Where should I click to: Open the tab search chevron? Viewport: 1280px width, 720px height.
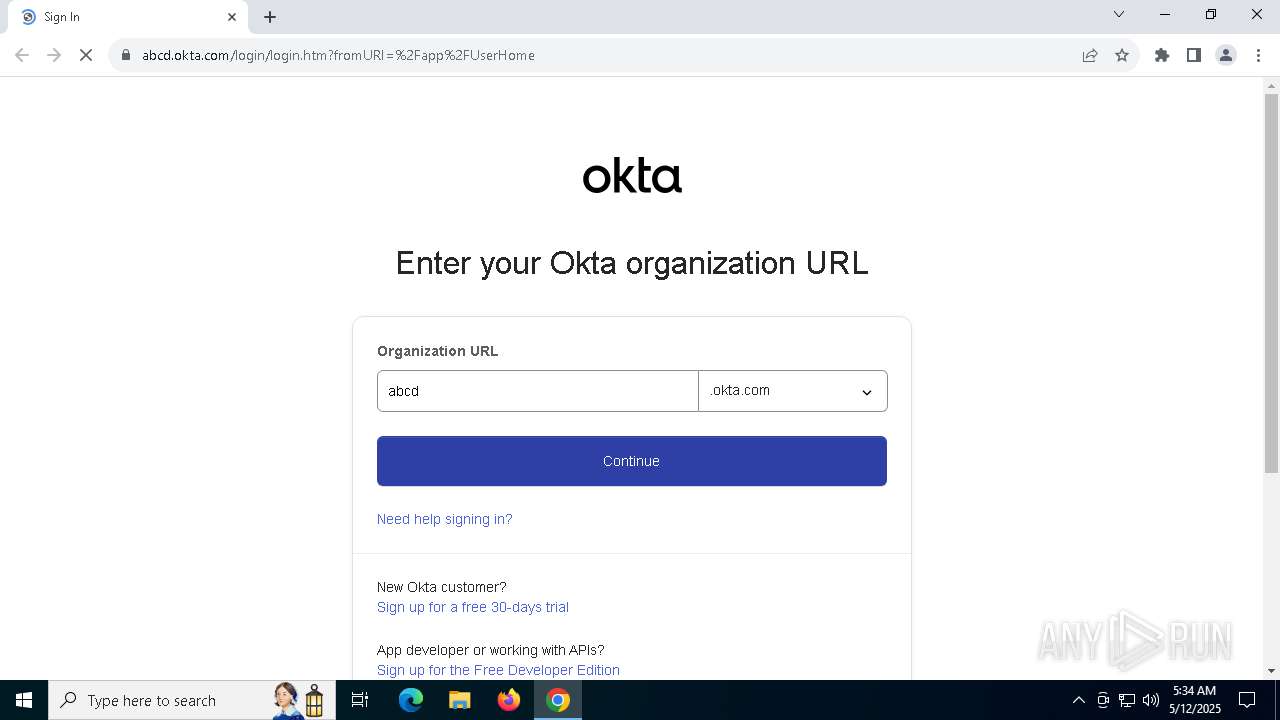point(1119,14)
